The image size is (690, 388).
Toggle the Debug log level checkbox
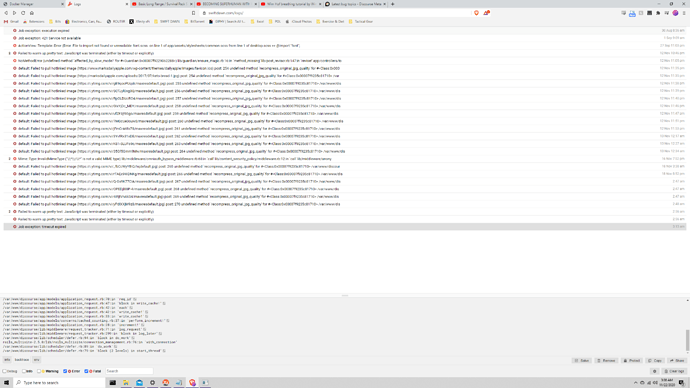tap(5, 371)
